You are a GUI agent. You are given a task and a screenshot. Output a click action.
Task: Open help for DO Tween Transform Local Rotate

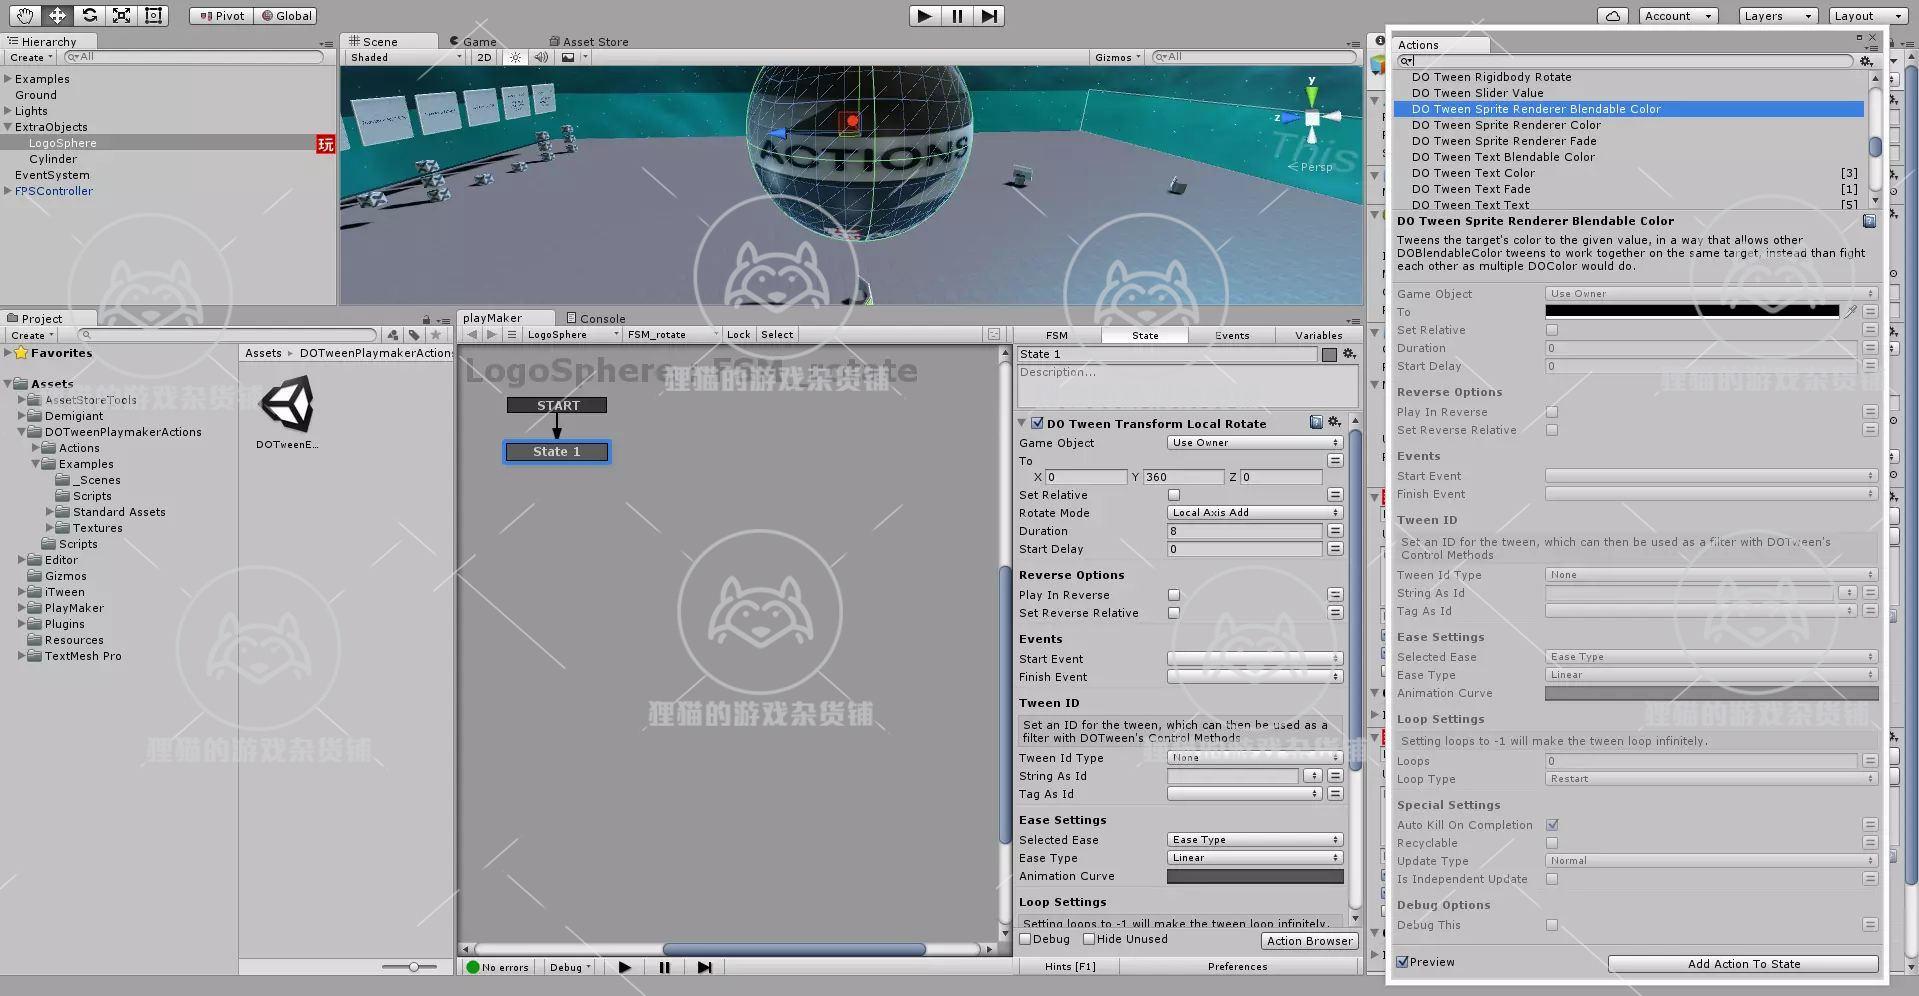(x=1316, y=423)
